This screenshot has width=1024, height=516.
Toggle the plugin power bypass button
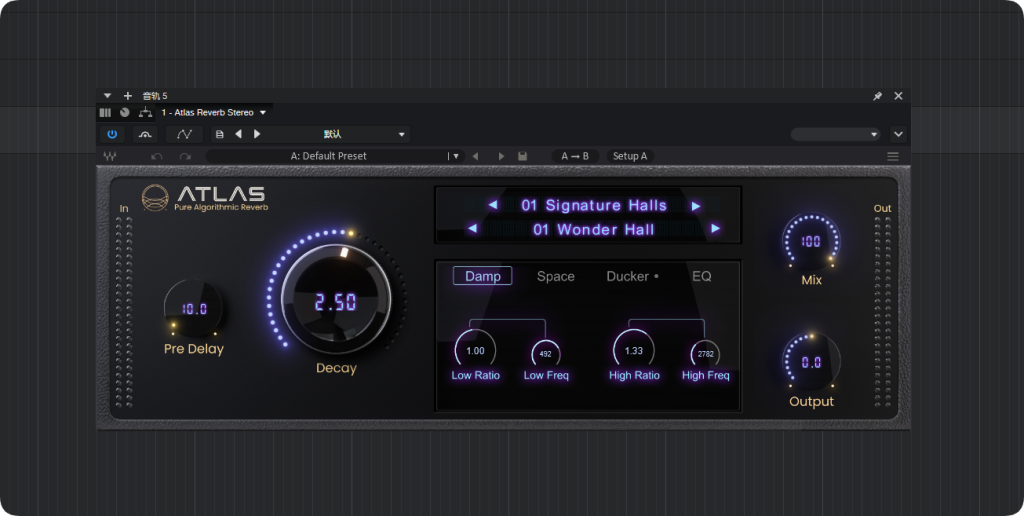click(x=112, y=134)
